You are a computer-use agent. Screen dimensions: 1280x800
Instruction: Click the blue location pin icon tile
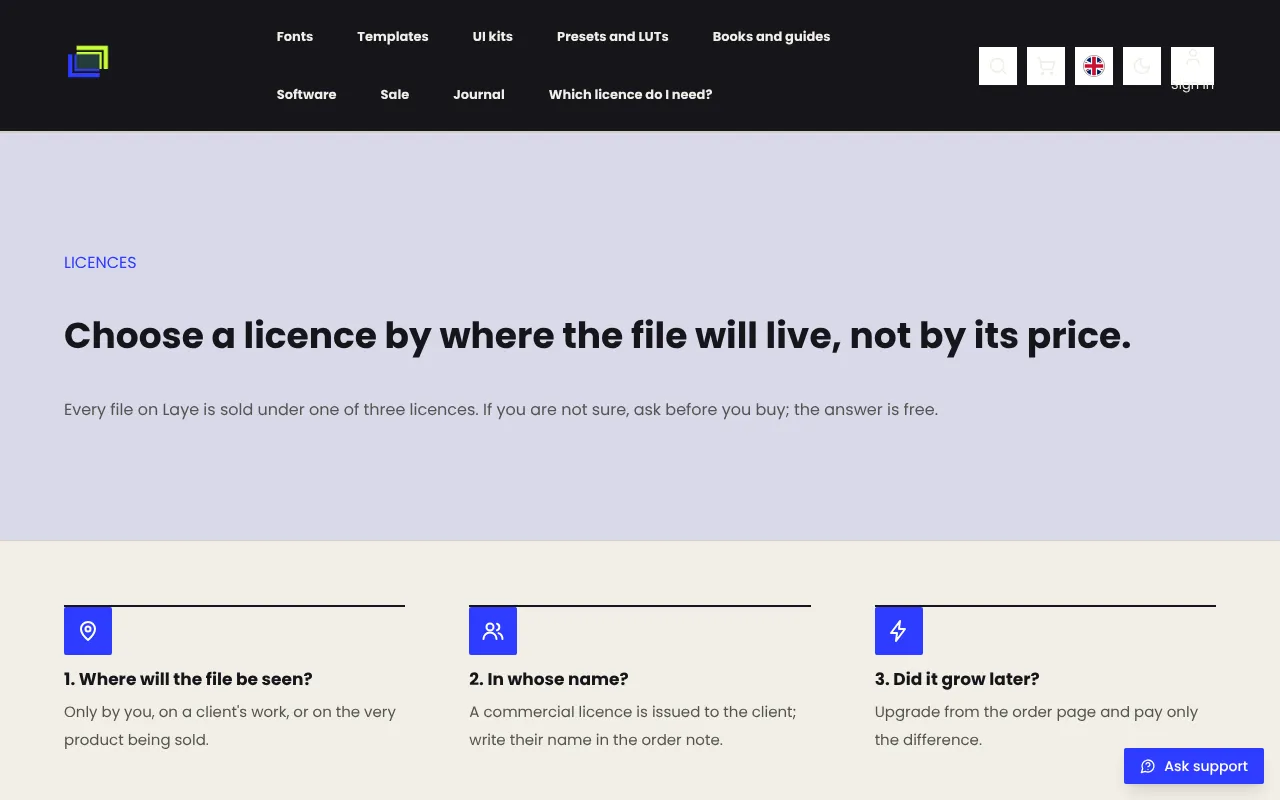coord(88,631)
